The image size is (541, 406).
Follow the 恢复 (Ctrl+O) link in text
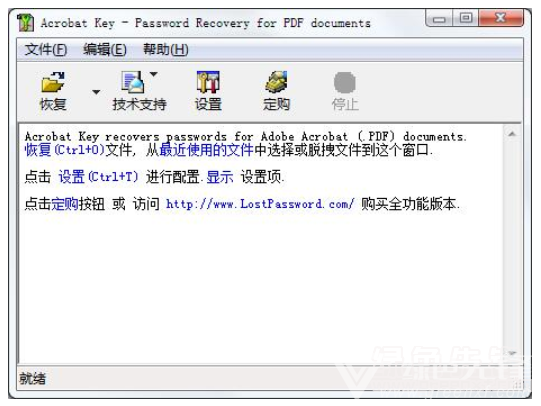coord(65,150)
